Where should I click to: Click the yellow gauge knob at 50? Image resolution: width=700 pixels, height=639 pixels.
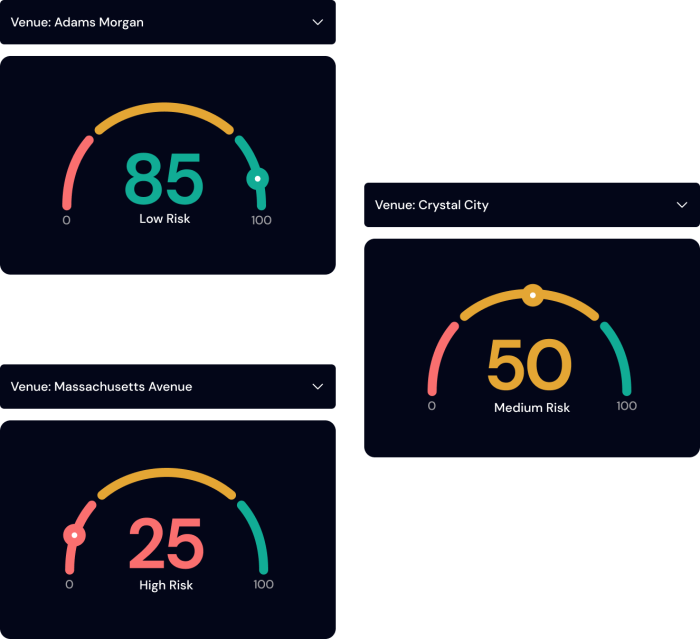coord(533,295)
